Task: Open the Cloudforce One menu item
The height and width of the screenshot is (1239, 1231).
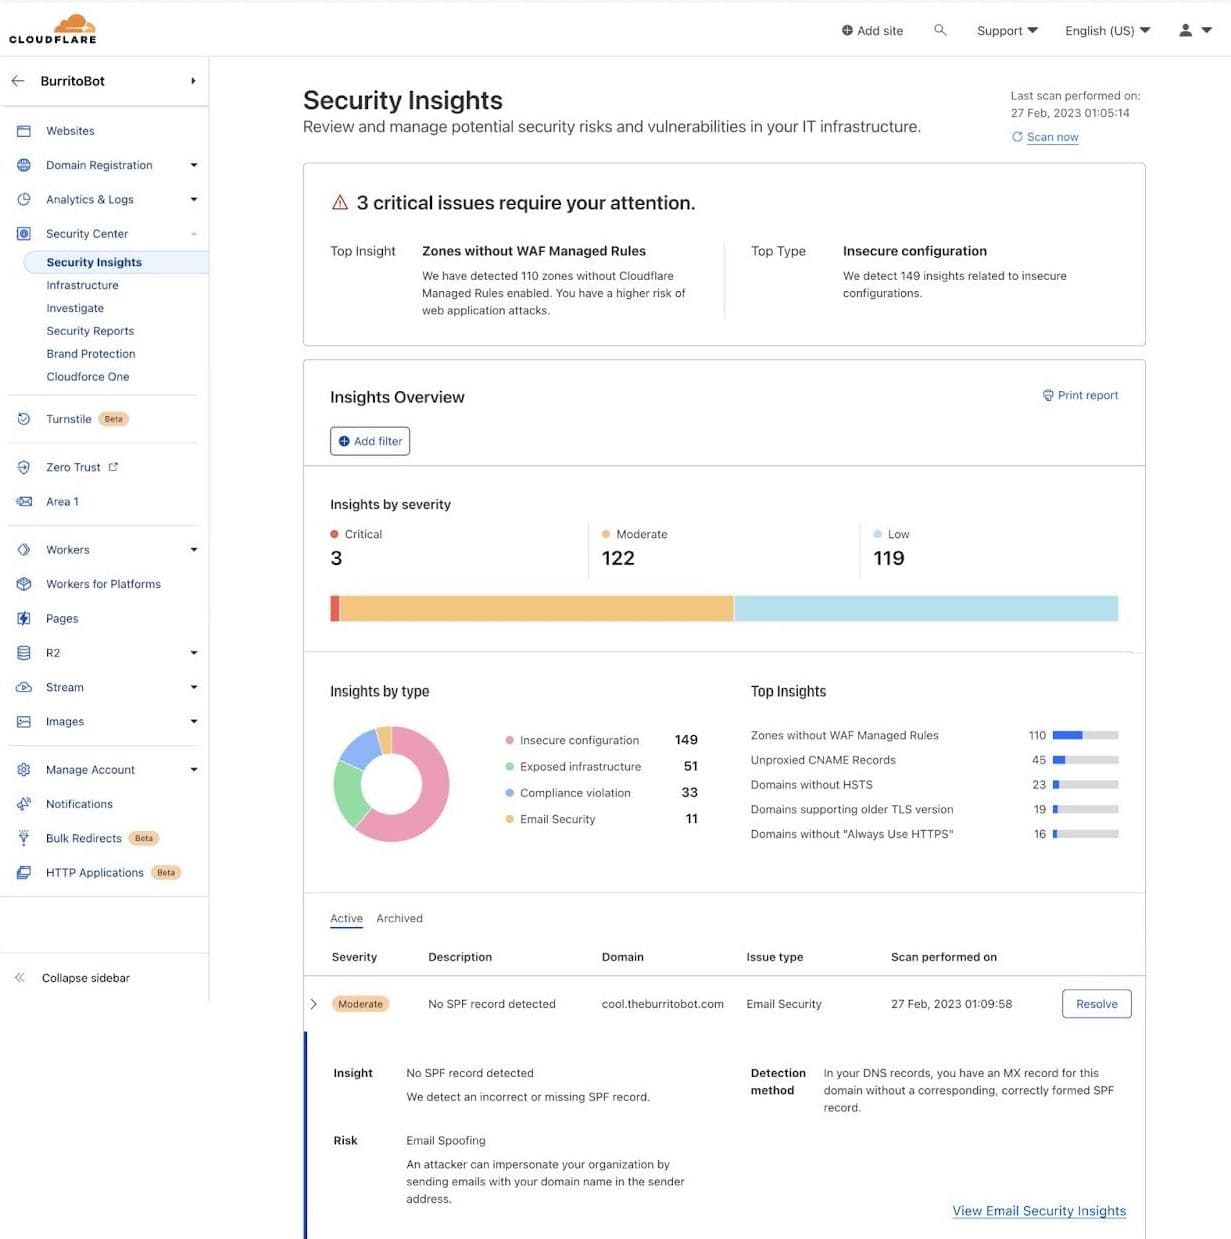Action: [x=88, y=377]
